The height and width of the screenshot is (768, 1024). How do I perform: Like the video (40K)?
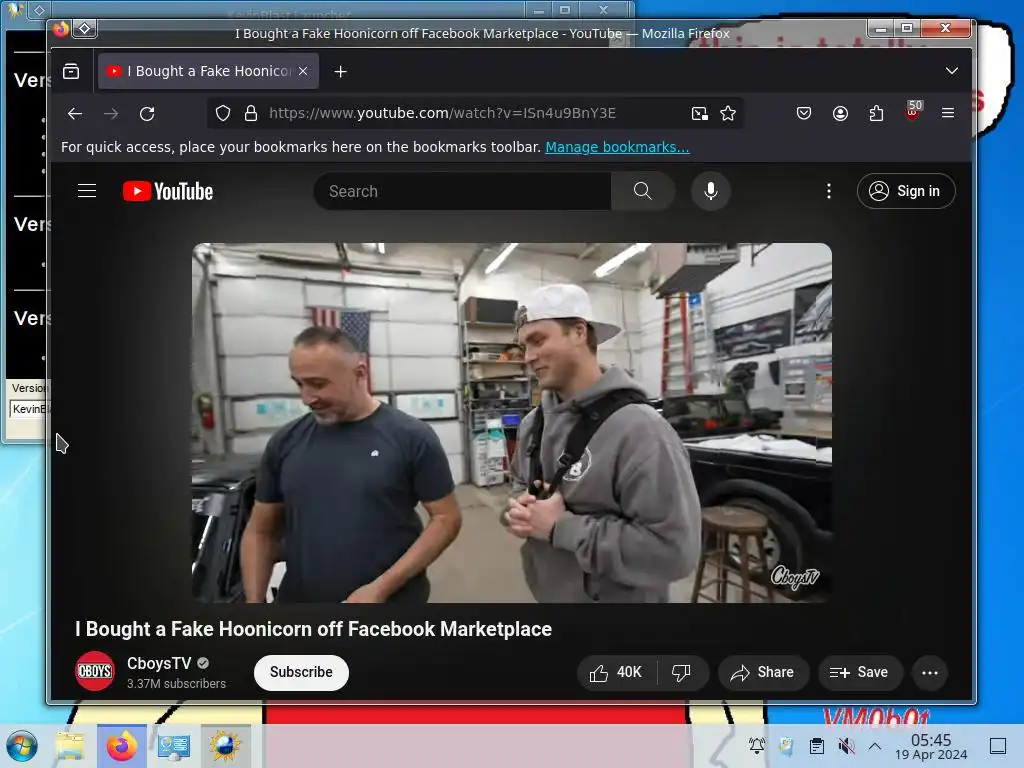click(616, 673)
